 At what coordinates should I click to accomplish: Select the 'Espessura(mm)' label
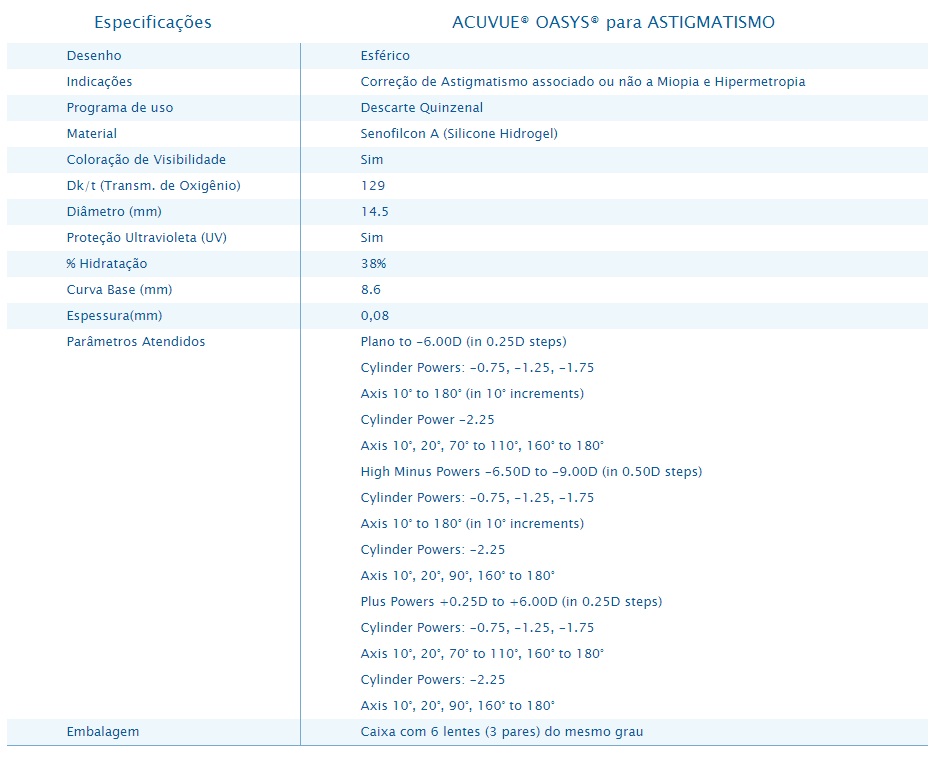point(114,316)
